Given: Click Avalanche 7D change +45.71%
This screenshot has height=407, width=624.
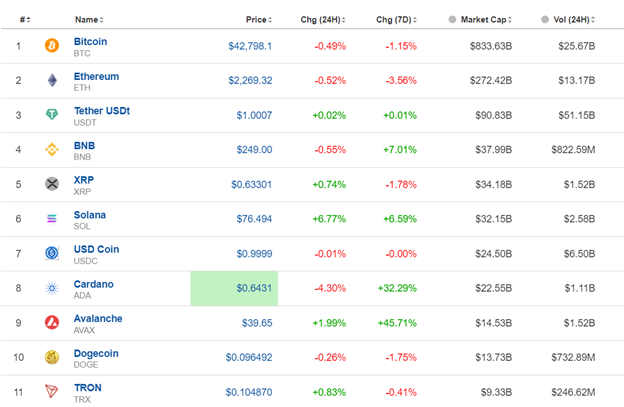Looking at the screenshot, I should pos(397,323).
